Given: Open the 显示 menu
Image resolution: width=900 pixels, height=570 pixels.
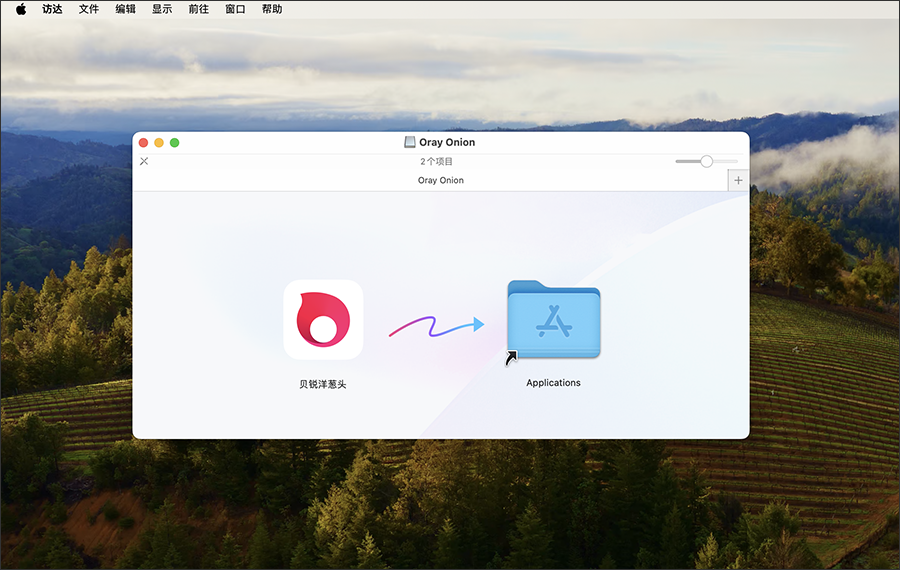Looking at the screenshot, I should click(162, 9).
